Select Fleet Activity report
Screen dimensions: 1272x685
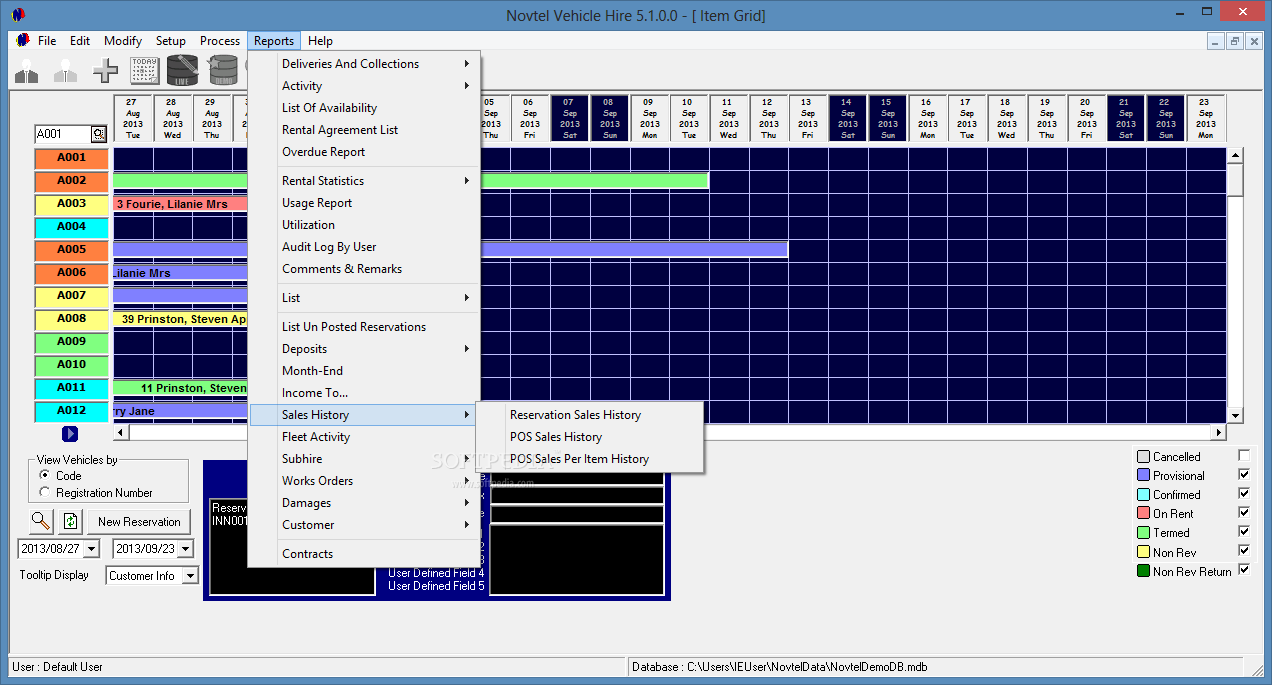[365, 437]
